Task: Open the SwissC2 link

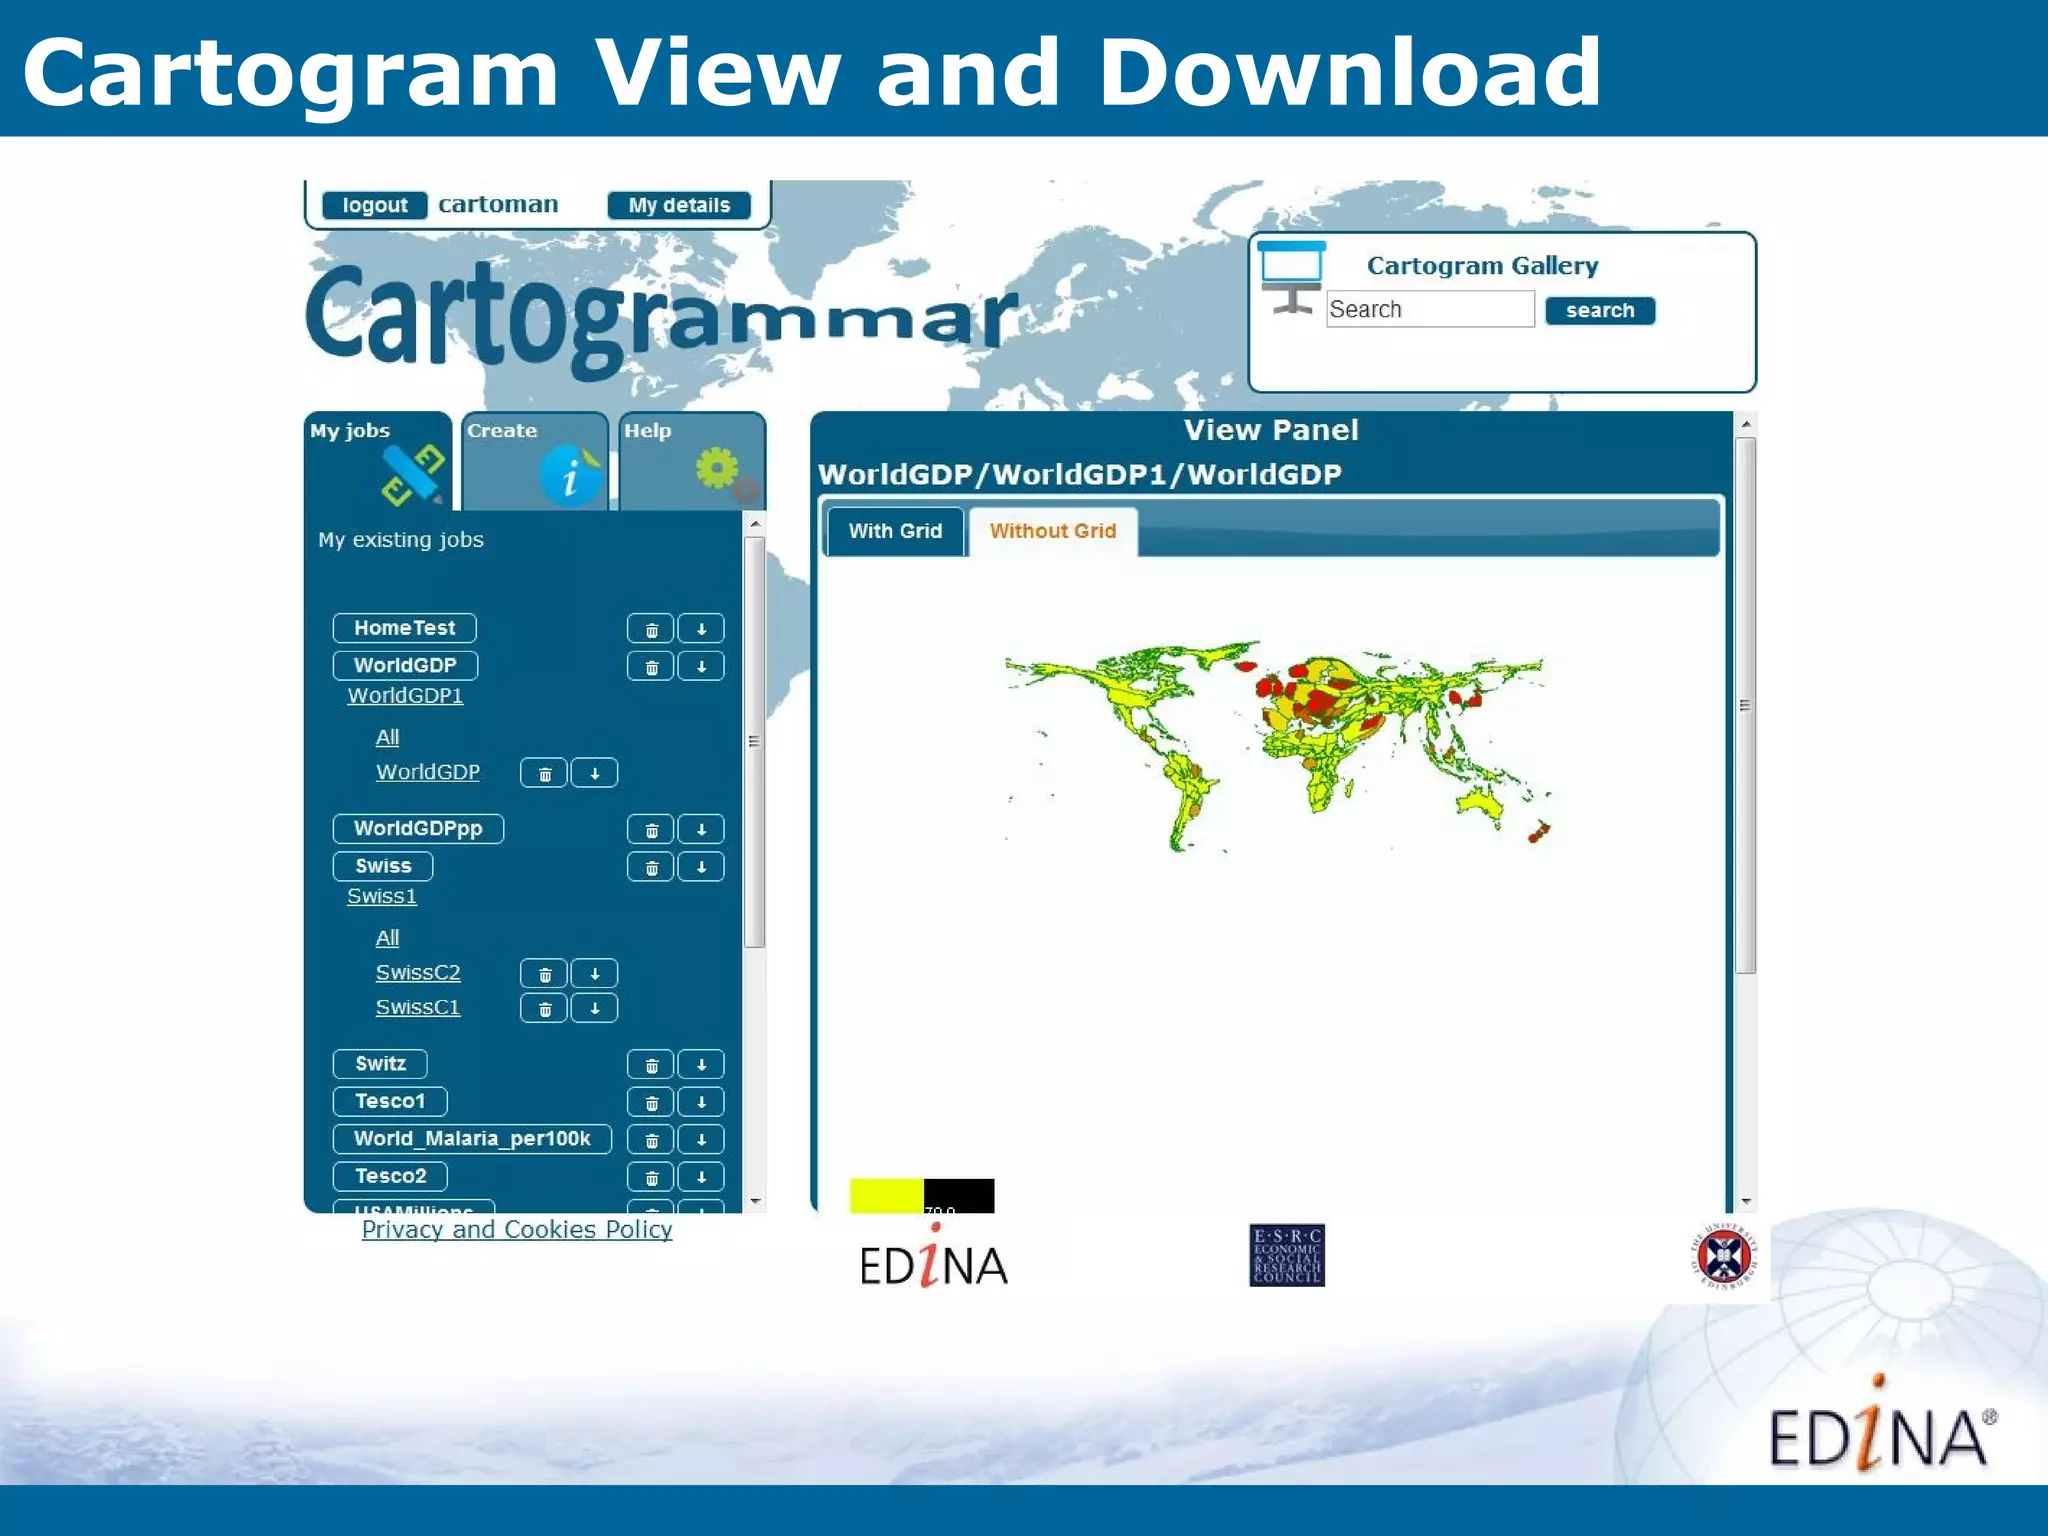Action: pos(418,973)
